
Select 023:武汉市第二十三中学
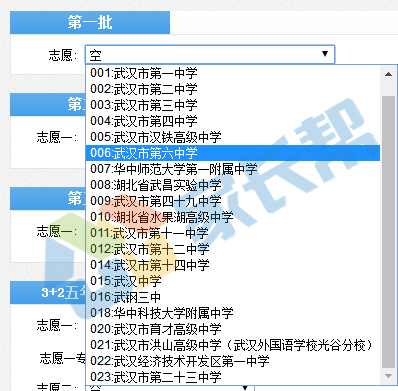[233, 377]
